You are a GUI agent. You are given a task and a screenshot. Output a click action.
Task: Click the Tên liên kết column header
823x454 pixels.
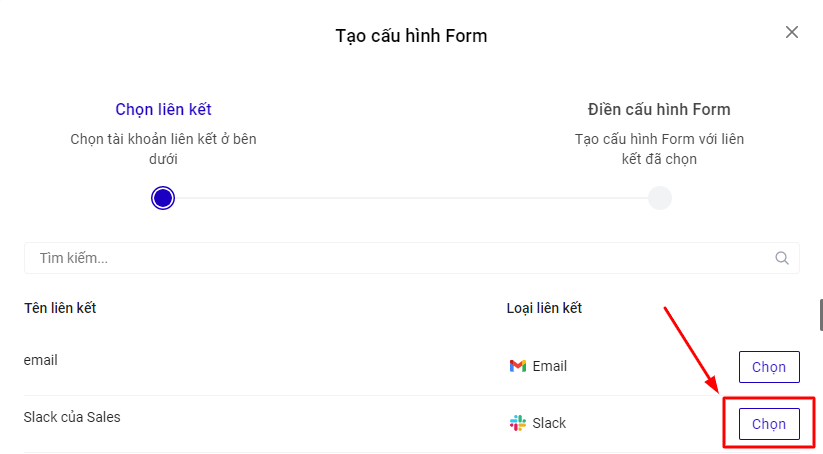60,308
